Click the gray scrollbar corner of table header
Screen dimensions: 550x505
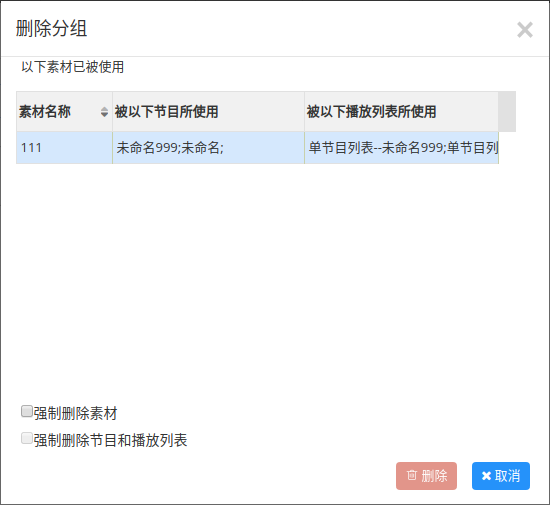coord(507,112)
